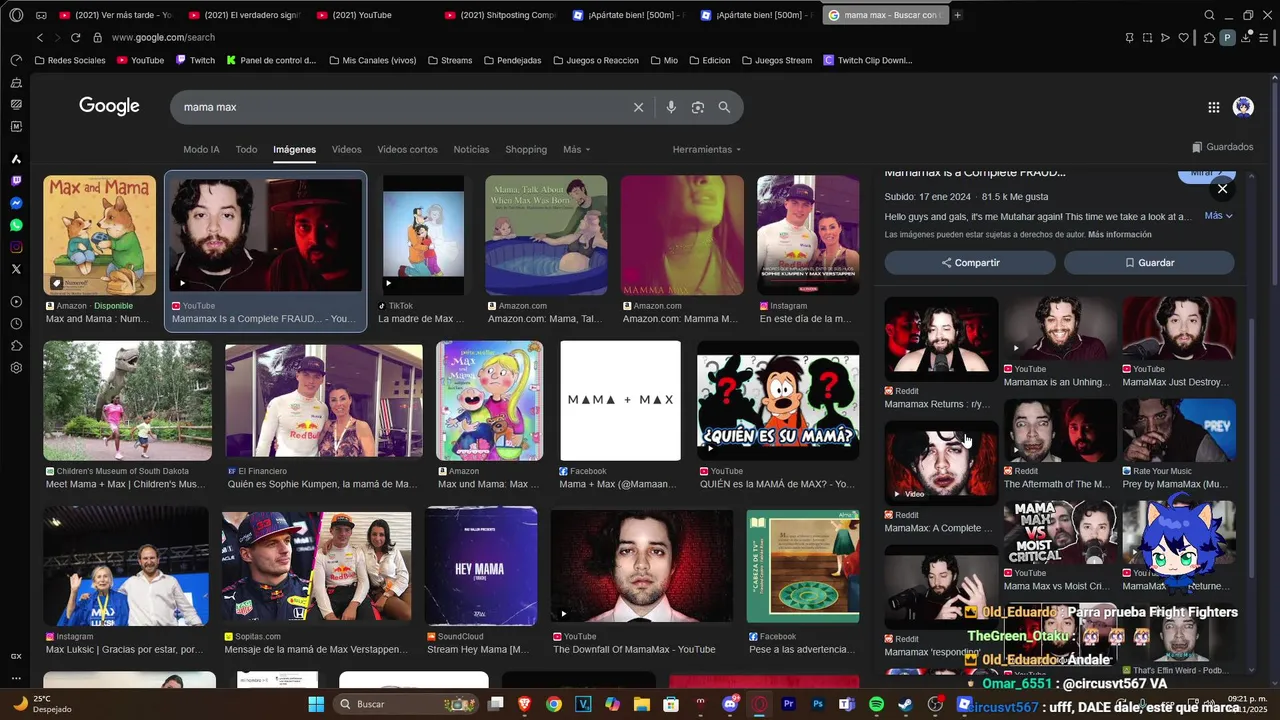Open Google Lens image search icon
The height and width of the screenshot is (720, 1280).
pos(698,107)
